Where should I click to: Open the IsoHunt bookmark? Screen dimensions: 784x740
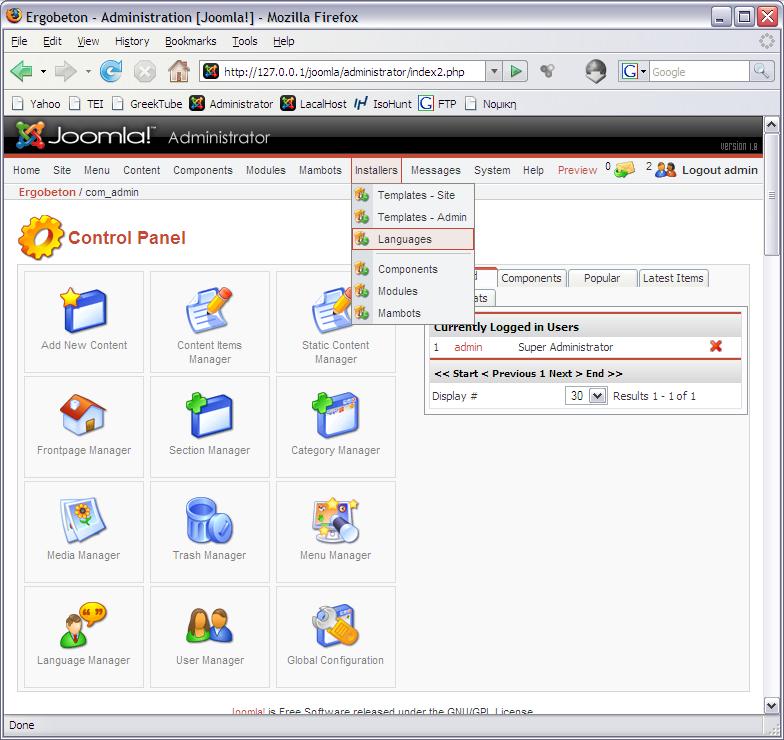tap(383, 104)
